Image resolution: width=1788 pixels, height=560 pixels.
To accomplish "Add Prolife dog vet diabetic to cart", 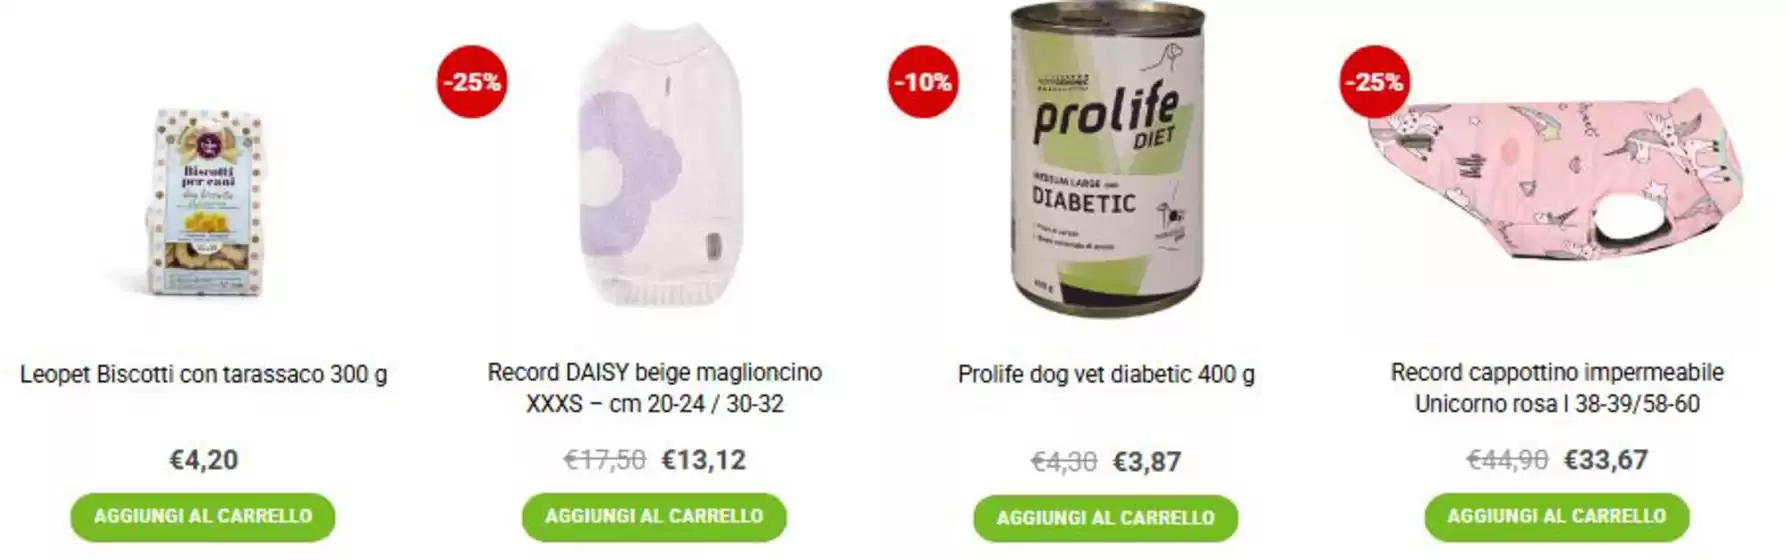I will tap(1106, 518).
